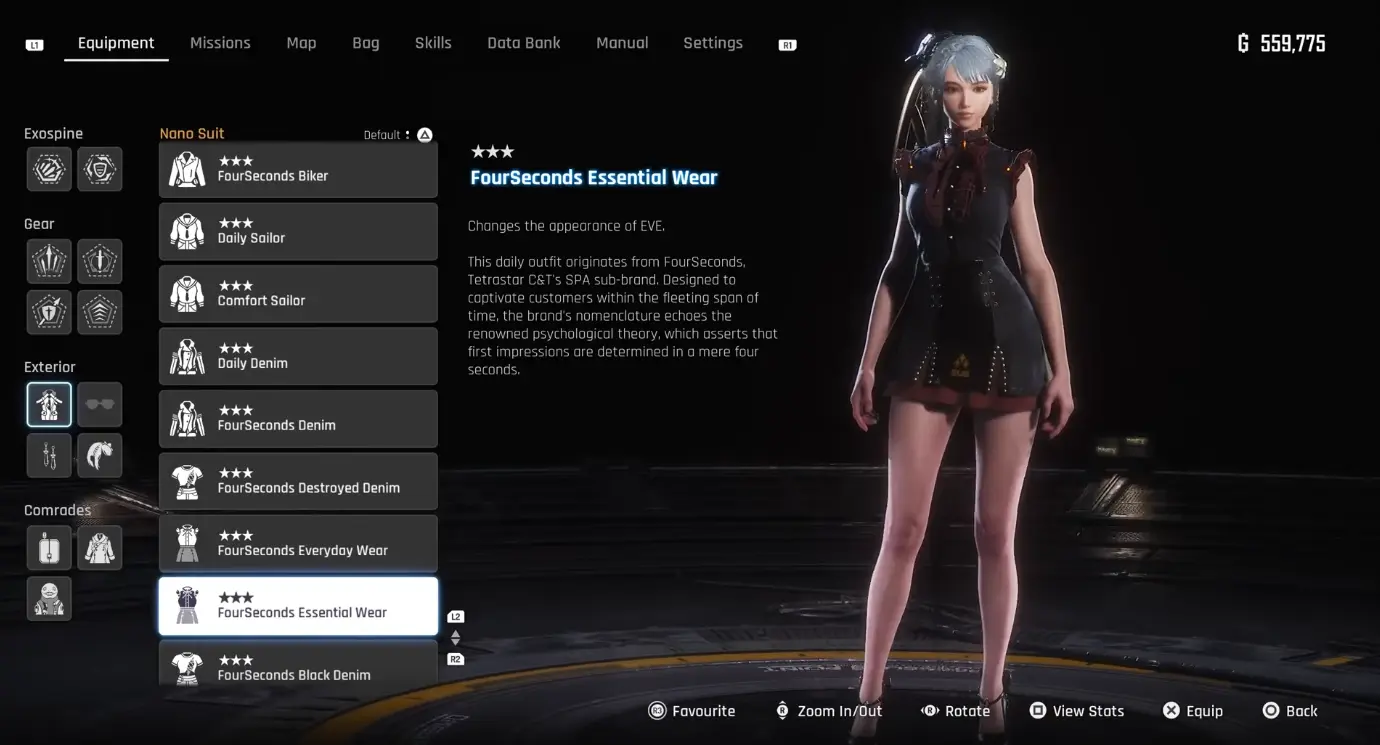Click the Back button

click(1290, 711)
